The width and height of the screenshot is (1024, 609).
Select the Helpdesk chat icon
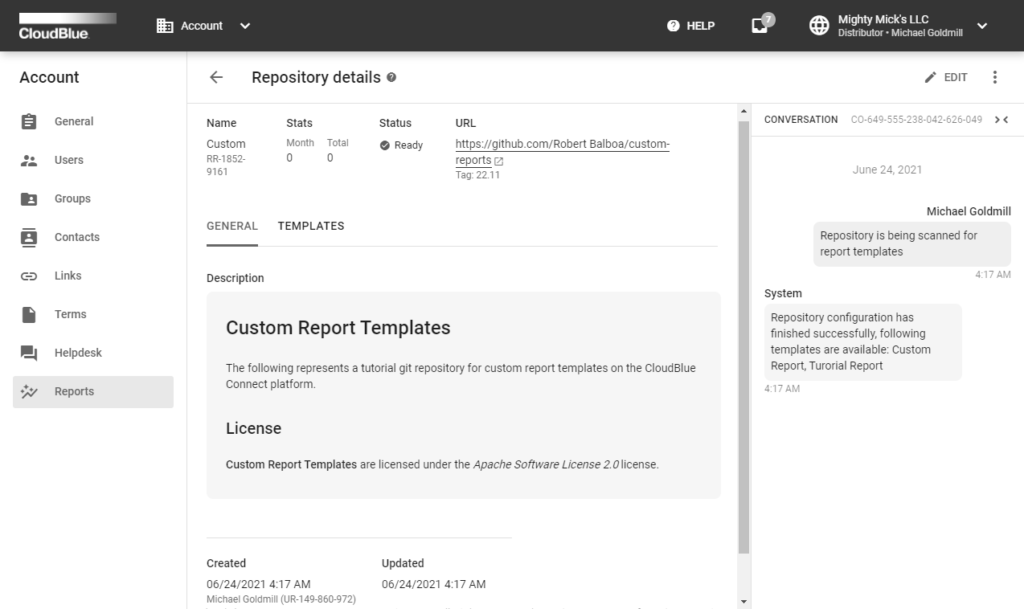point(31,352)
